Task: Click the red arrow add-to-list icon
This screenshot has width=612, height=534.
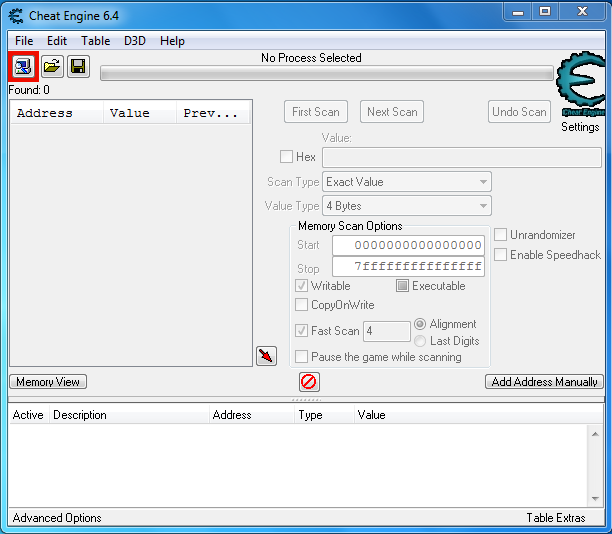Action: pyautogui.click(x=266, y=356)
